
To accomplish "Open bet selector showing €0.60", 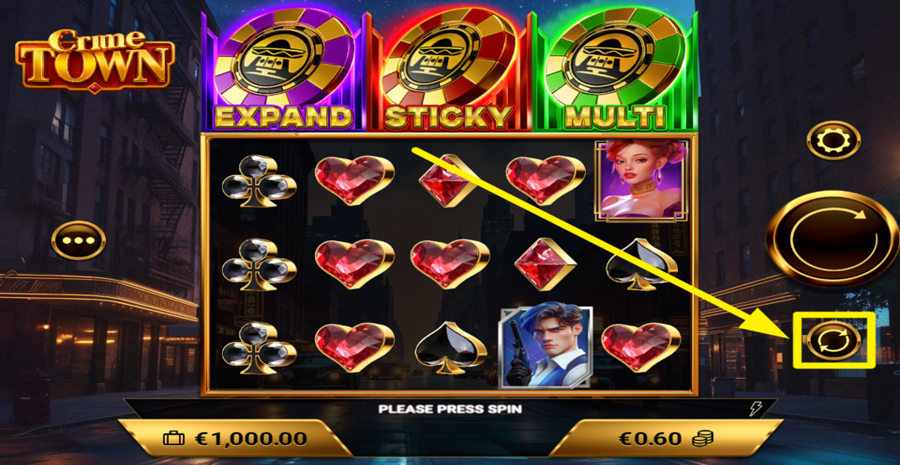I will pyautogui.click(x=653, y=439).
